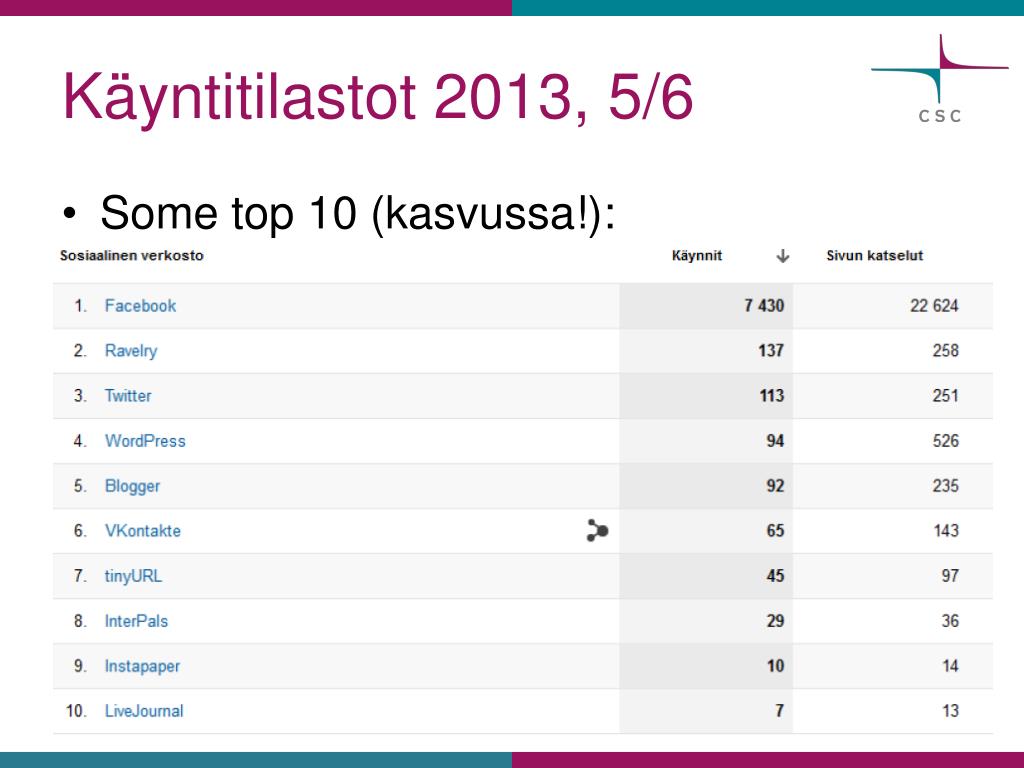Open the Twitter link
This screenshot has width=1024, height=768.
[128, 396]
